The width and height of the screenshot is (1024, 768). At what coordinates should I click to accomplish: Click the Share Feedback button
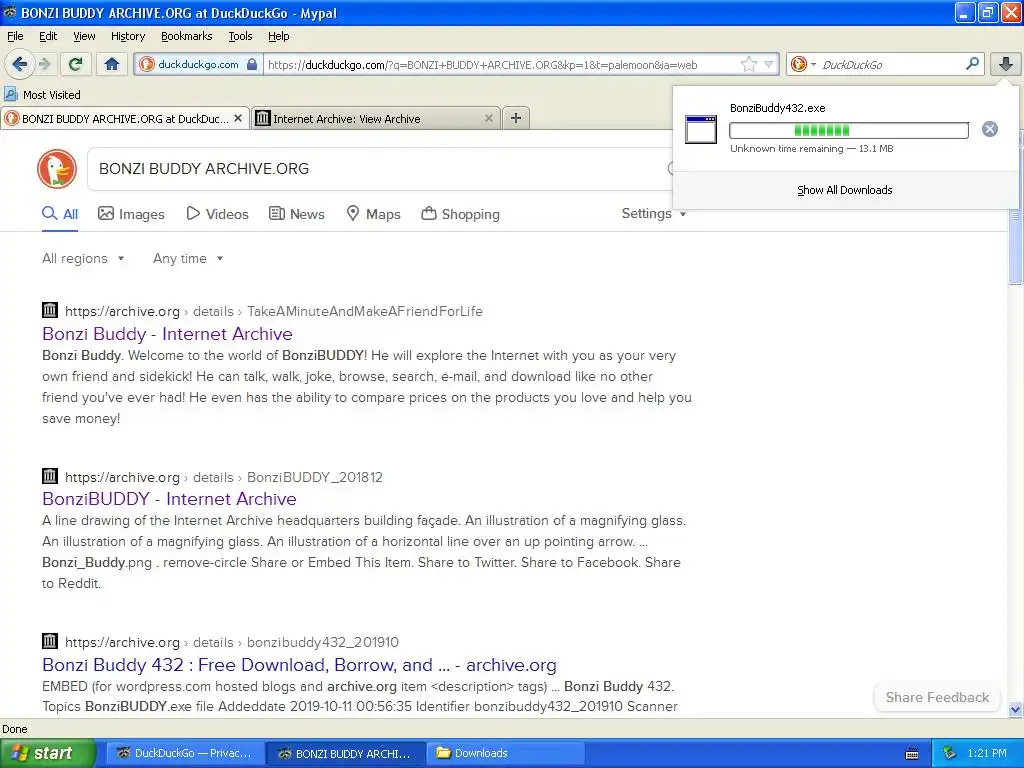[x=937, y=697]
